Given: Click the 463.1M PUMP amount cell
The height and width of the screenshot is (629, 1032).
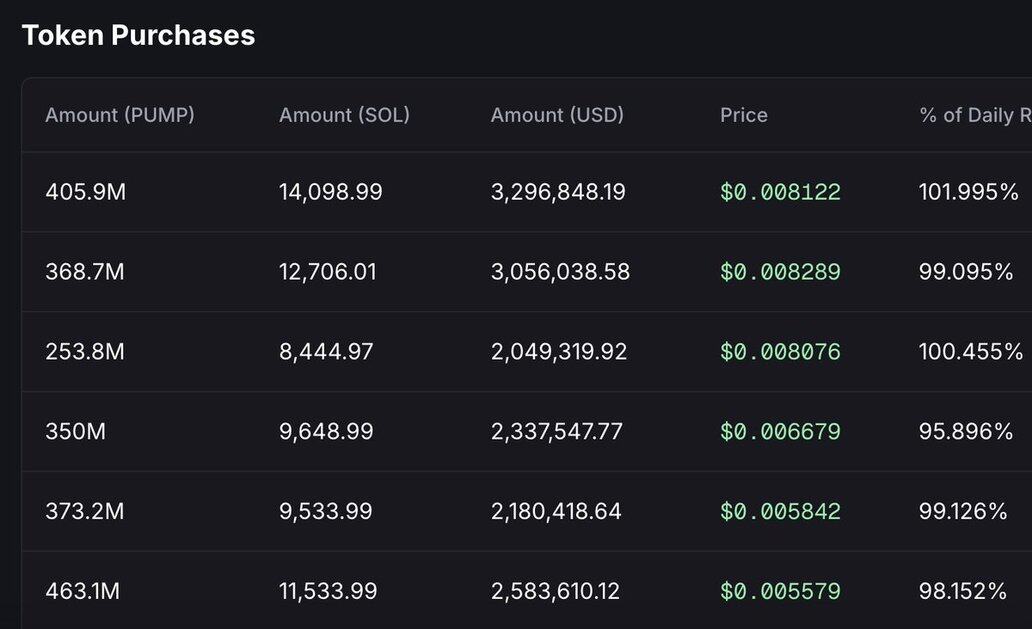Looking at the screenshot, I should tap(83, 591).
